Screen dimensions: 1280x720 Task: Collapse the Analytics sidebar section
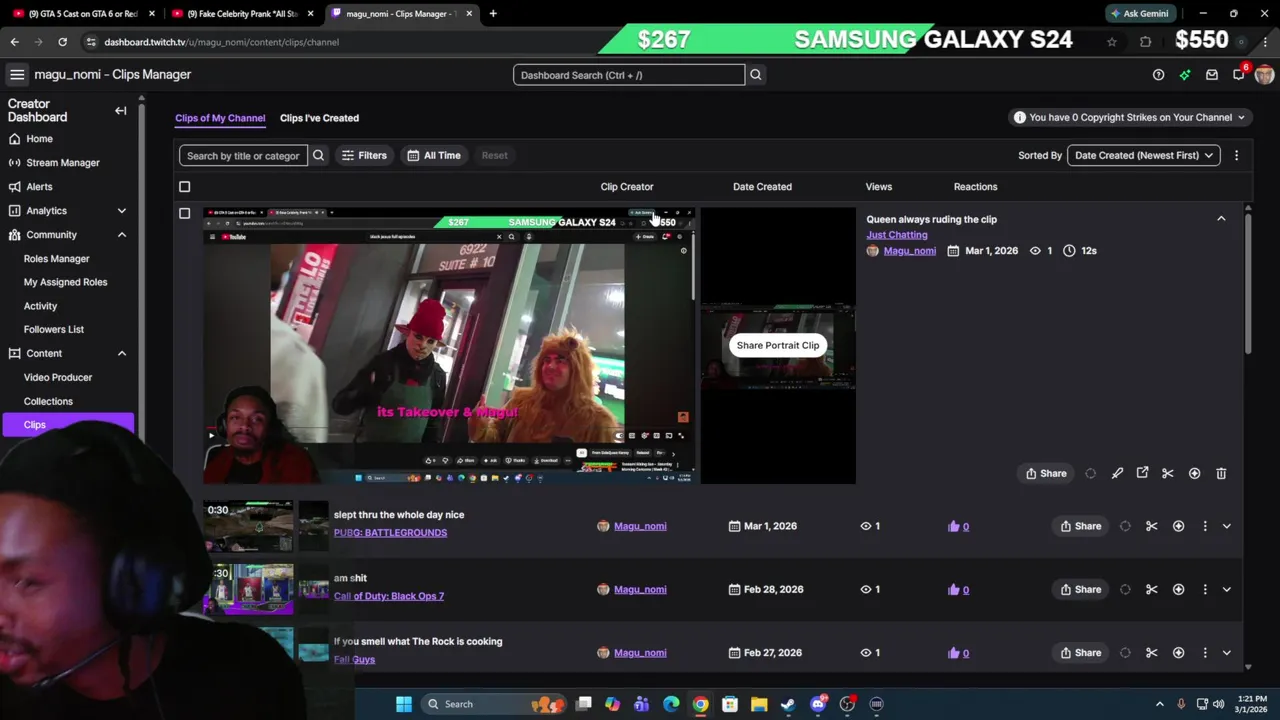click(121, 211)
